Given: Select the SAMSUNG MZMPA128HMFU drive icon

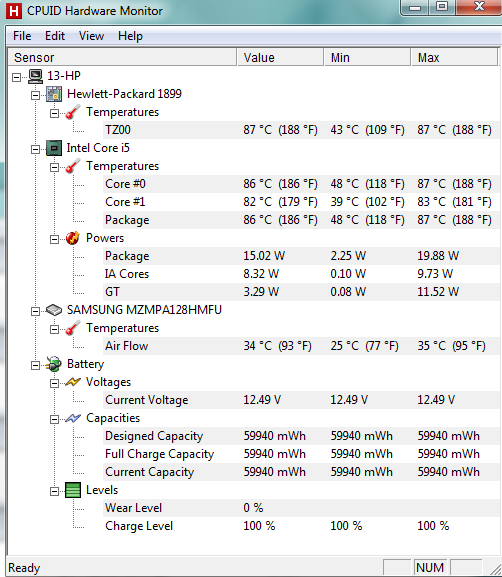Looking at the screenshot, I should [x=54, y=310].
